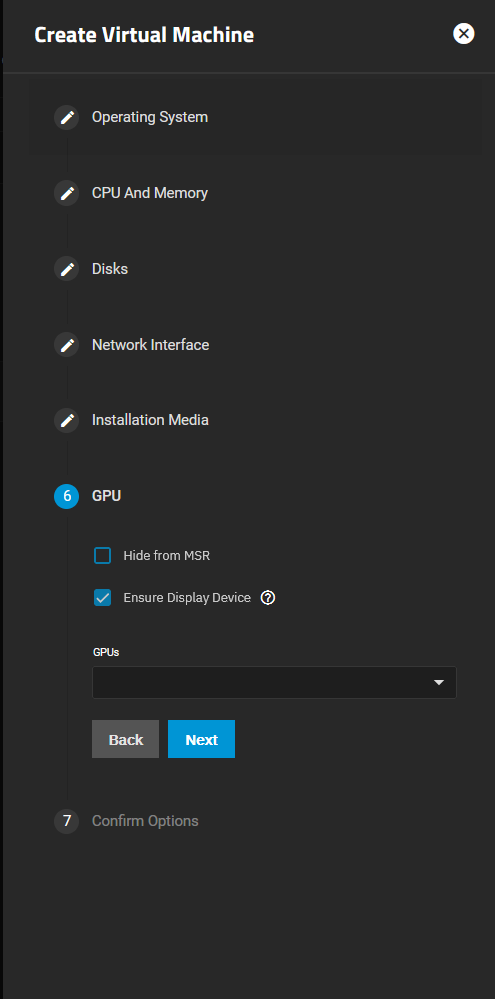Expand the Operating System step label
Screen dimensions: 495x999
tap(150, 117)
